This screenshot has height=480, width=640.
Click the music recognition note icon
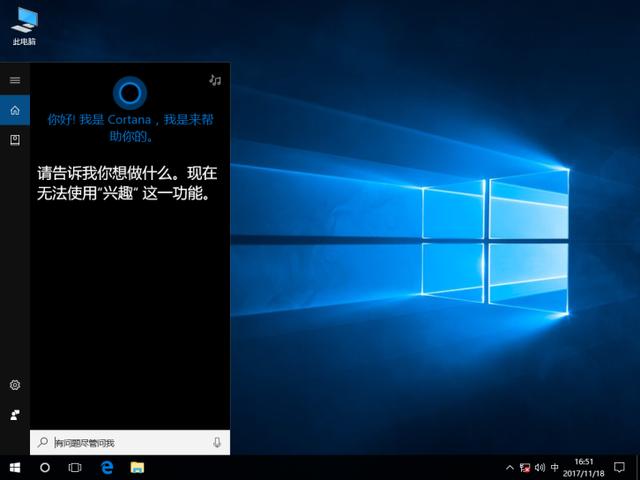pos(215,80)
